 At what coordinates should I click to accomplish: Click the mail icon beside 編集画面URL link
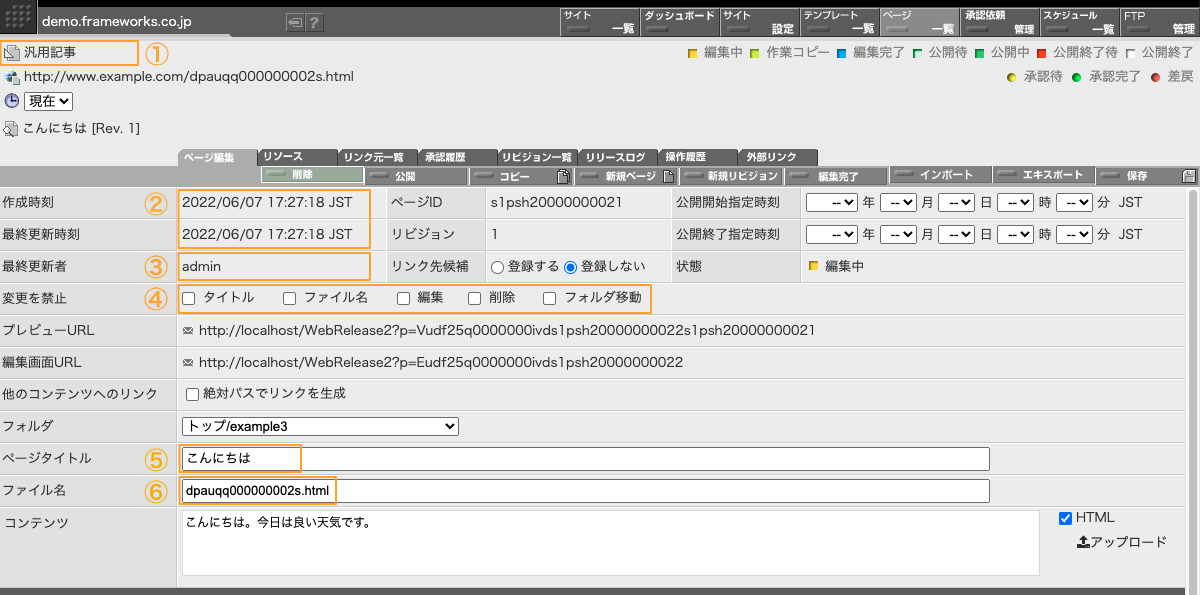click(188, 362)
